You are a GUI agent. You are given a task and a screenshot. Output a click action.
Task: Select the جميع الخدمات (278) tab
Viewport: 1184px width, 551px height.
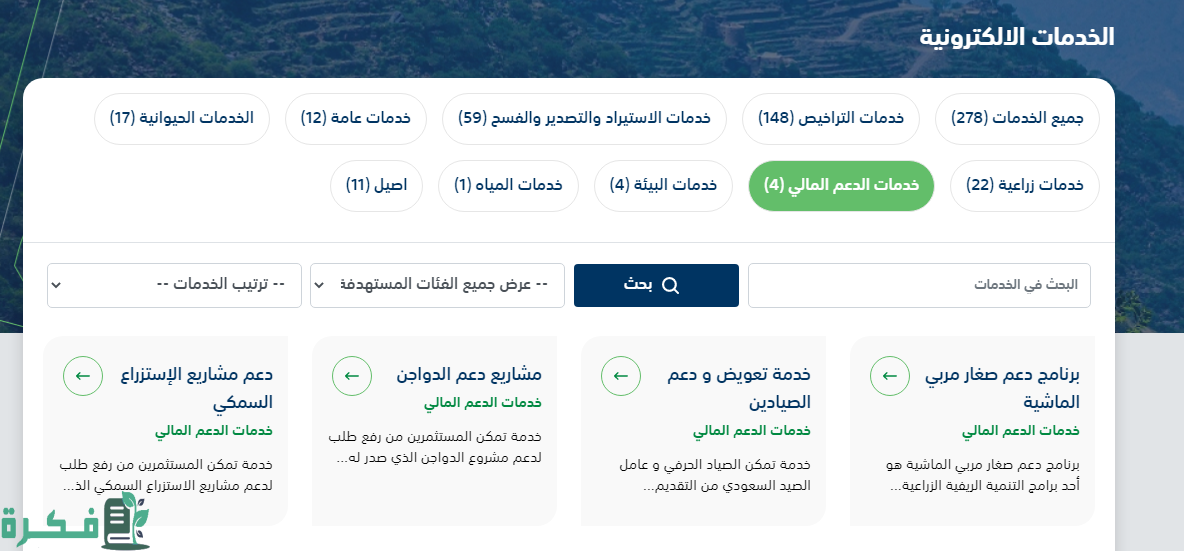(x=1017, y=119)
